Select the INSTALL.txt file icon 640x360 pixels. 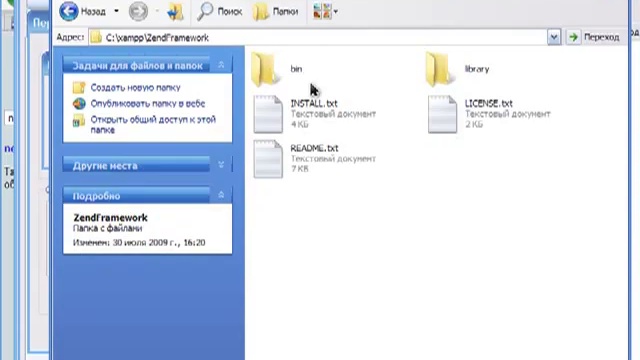[x=268, y=114]
